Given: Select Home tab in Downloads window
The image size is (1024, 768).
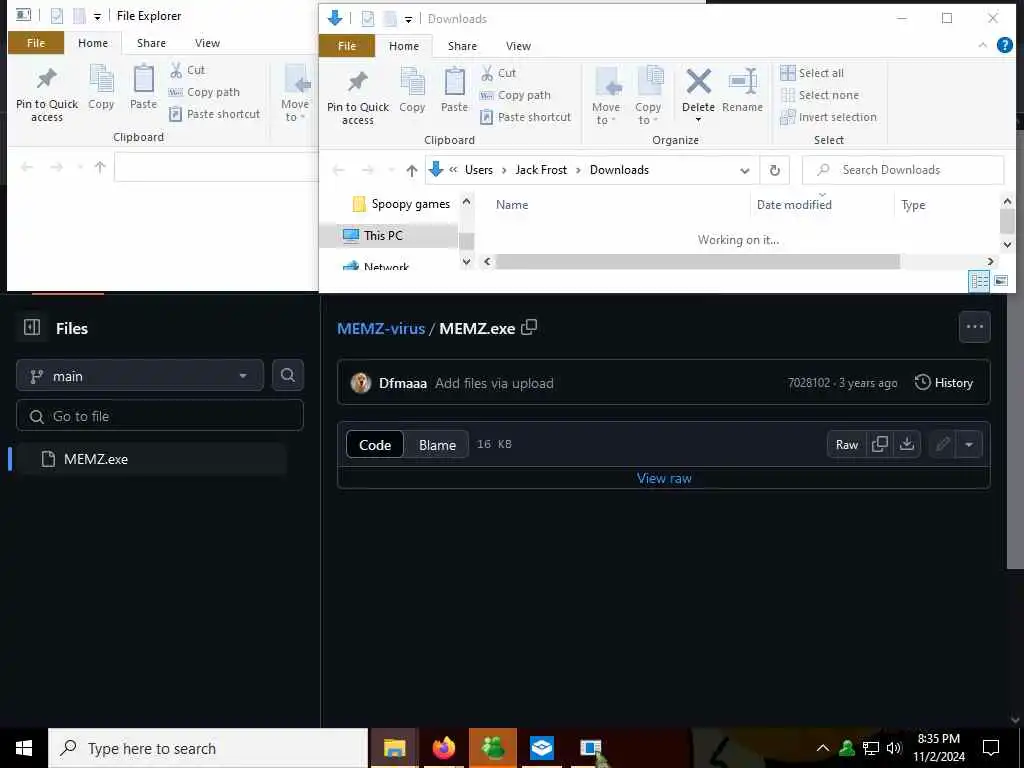Looking at the screenshot, I should (x=404, y=46).
